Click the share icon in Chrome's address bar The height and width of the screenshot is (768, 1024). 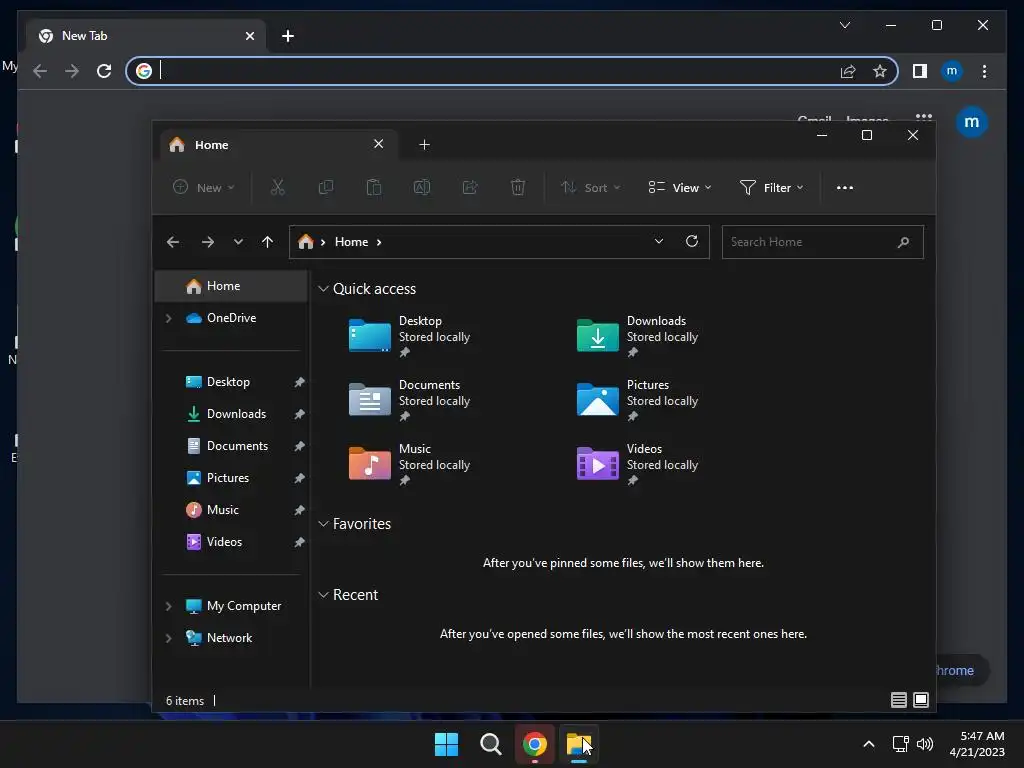pyautogui.click(x=848, y=71)
